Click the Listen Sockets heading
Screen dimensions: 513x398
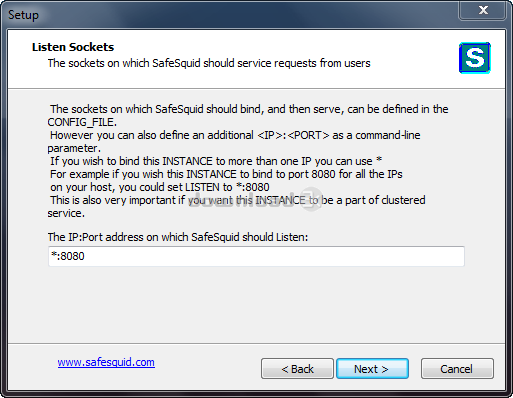(73, 47)
